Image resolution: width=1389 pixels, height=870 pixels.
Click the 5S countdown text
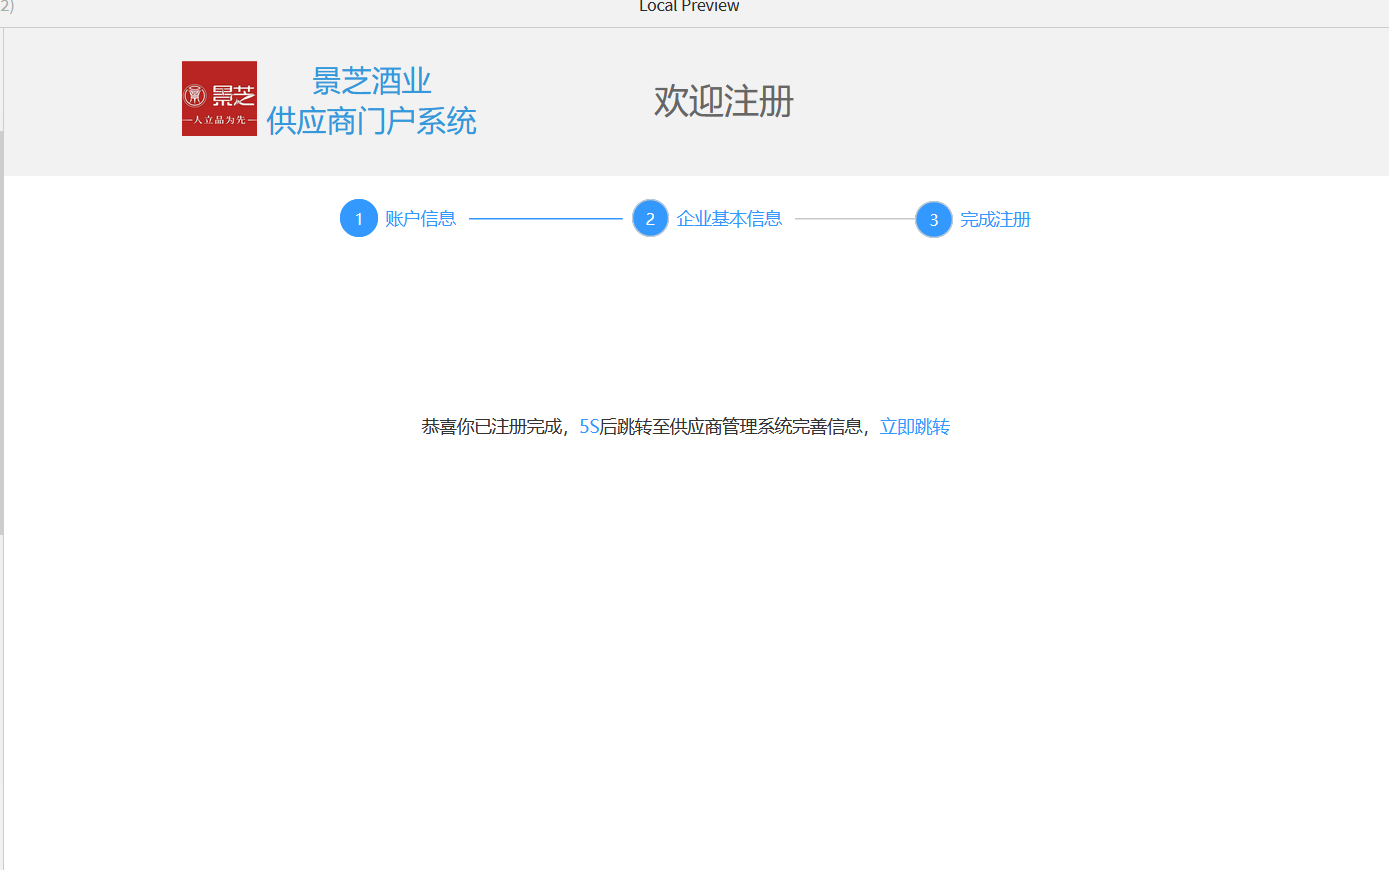click(589, 427)
